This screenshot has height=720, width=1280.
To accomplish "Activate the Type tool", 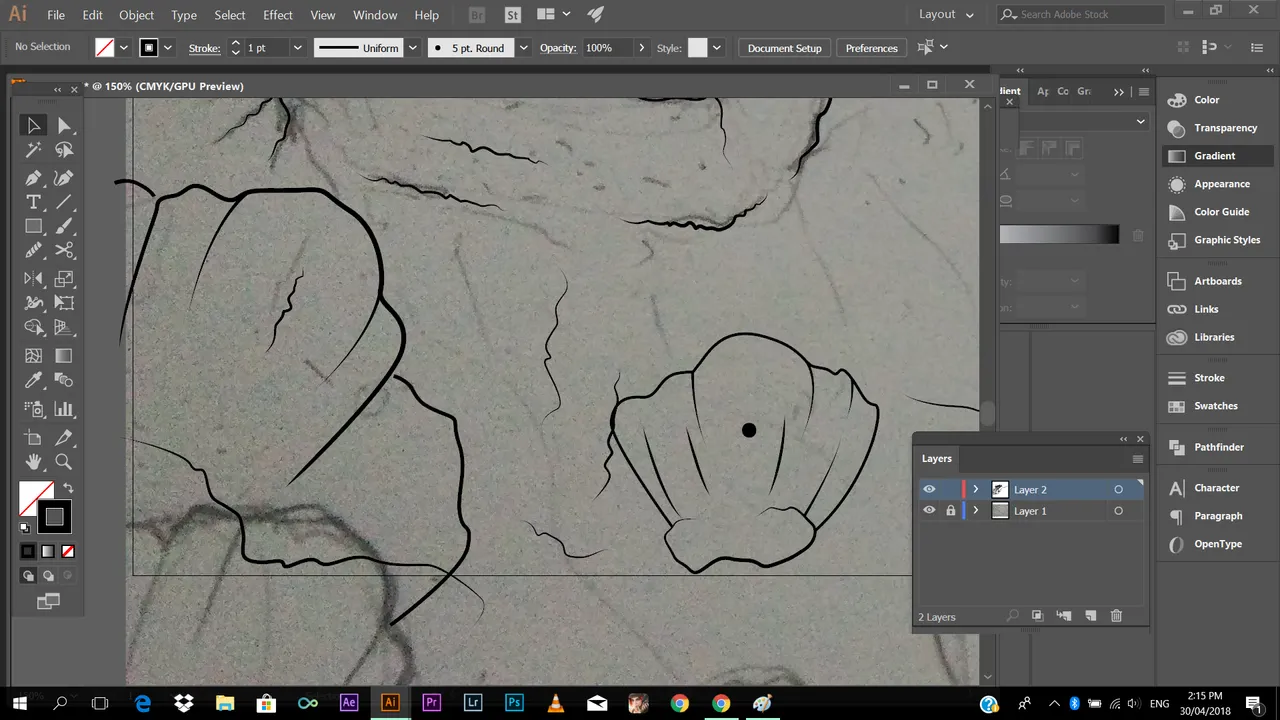I will click(x=33, y=203).
